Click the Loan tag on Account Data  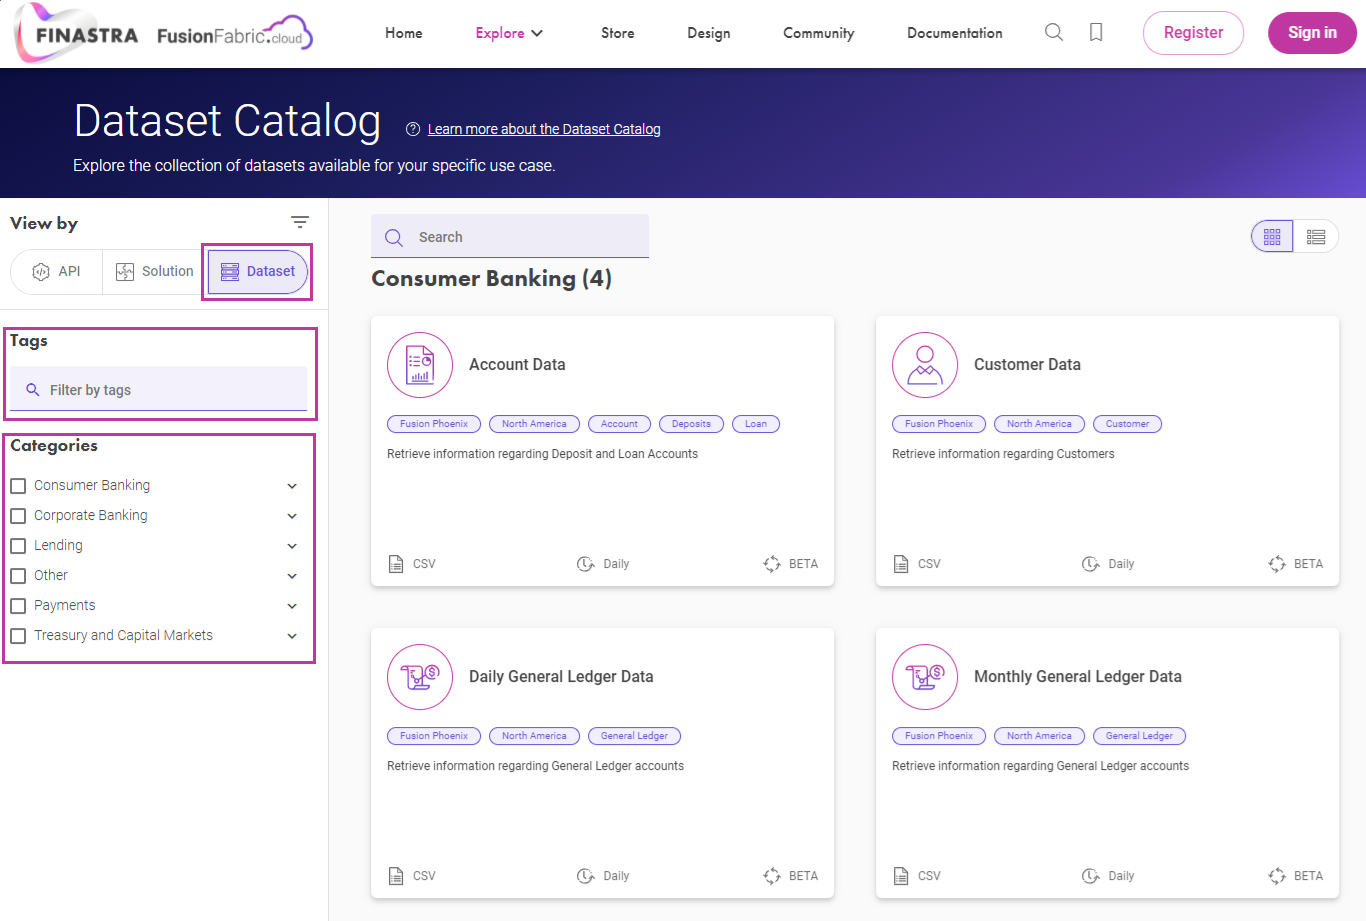click(756, 424)
